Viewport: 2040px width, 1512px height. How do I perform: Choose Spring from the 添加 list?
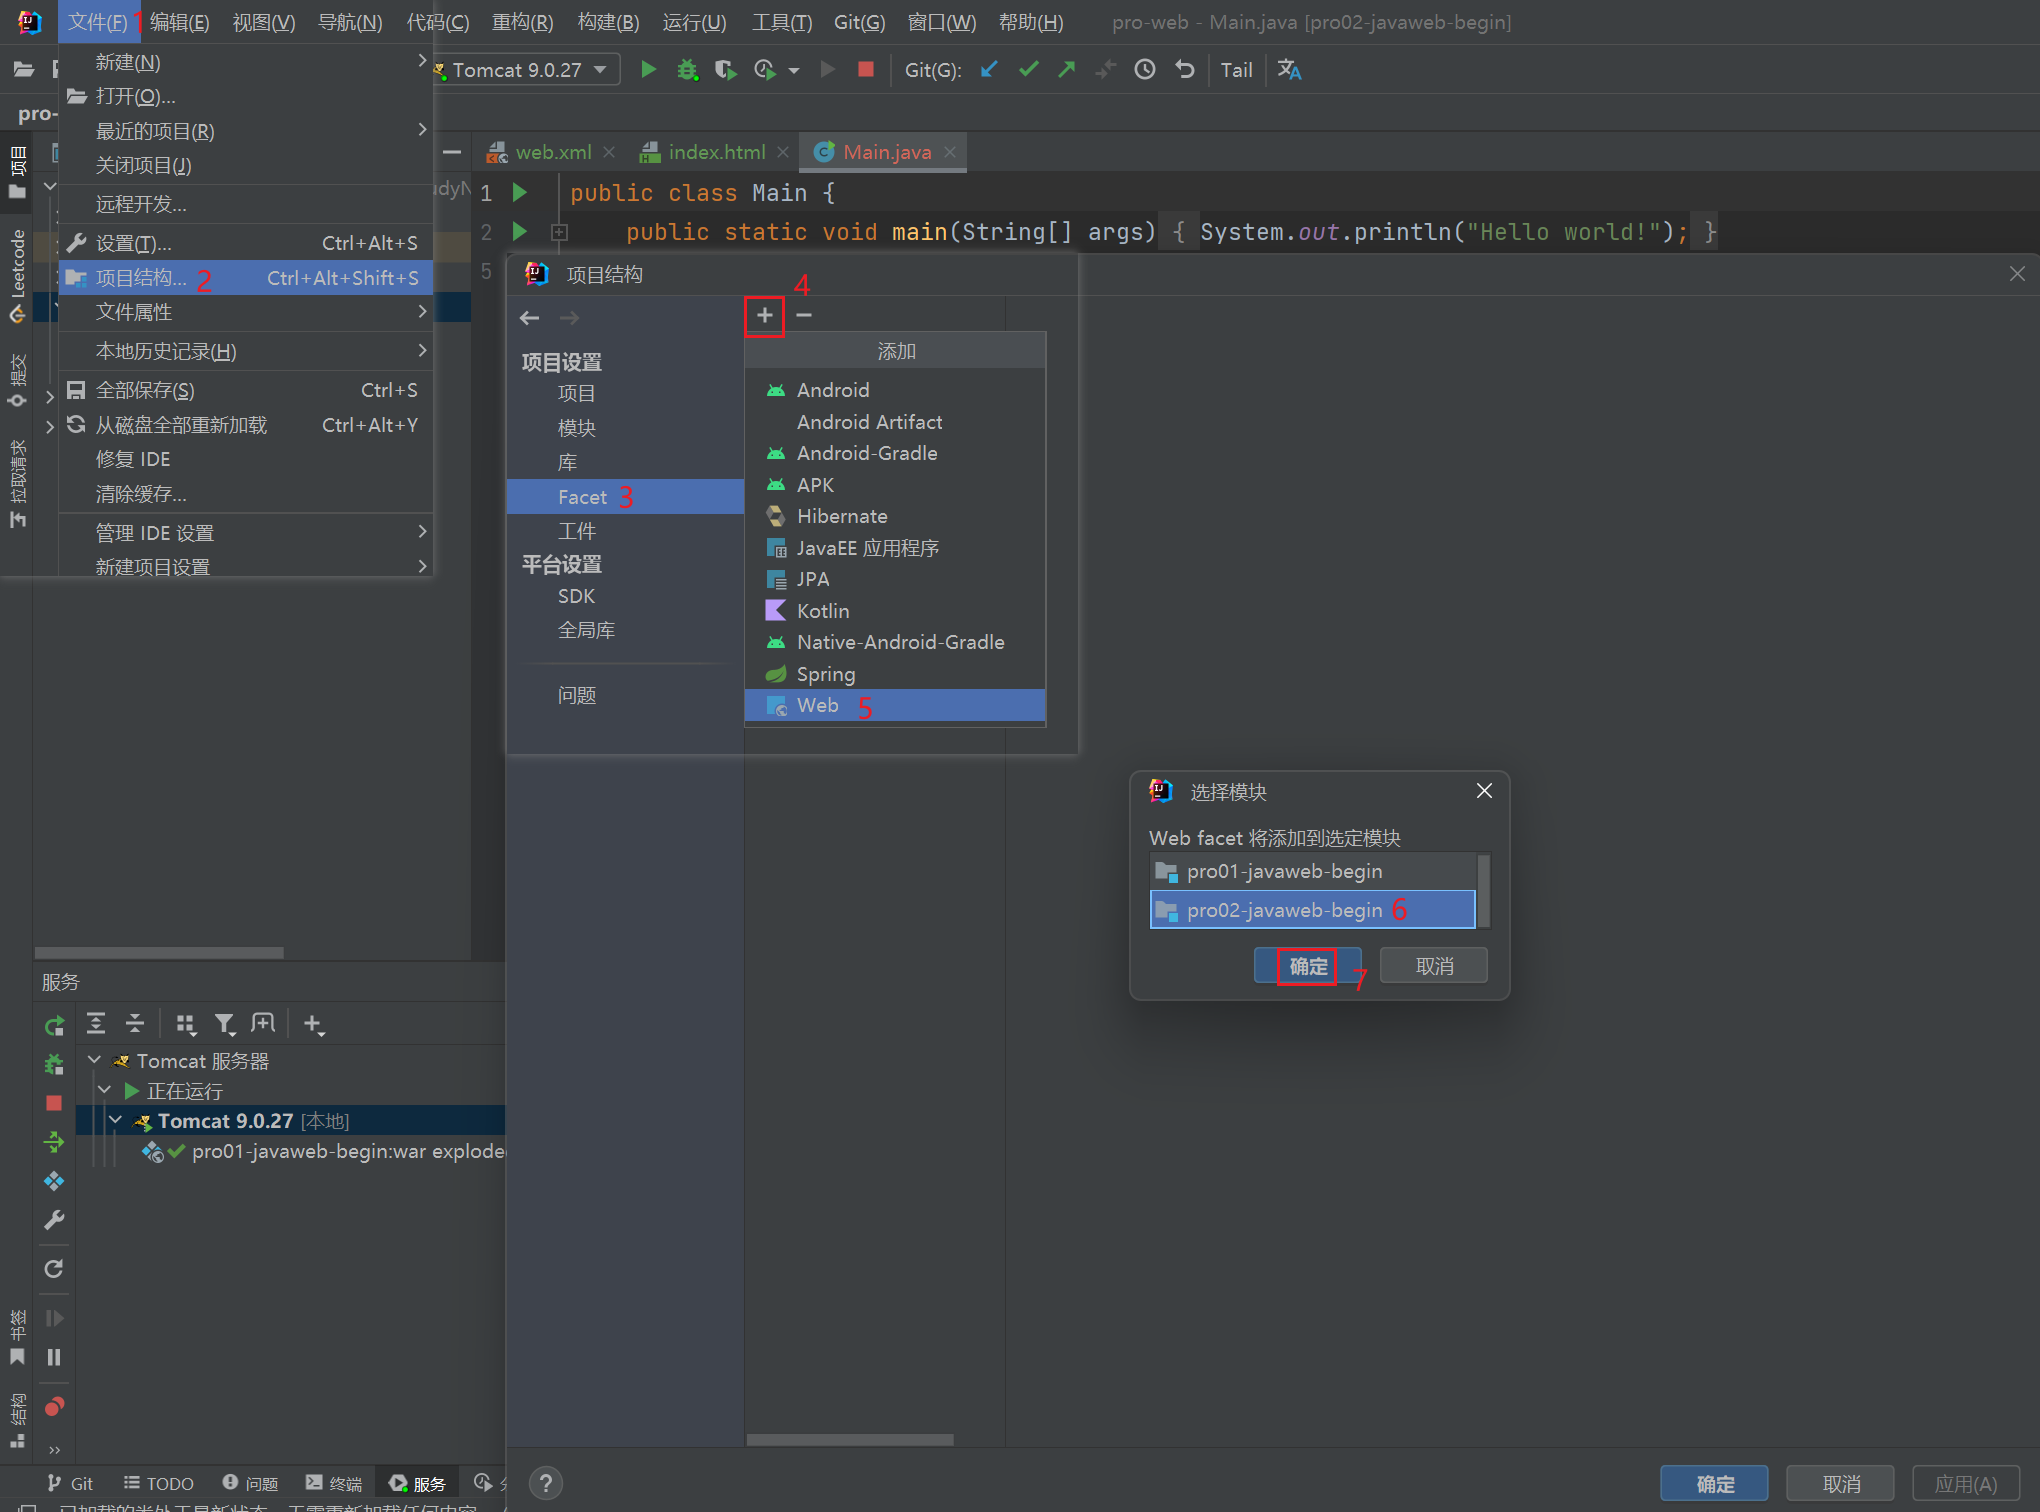(895, 674)
